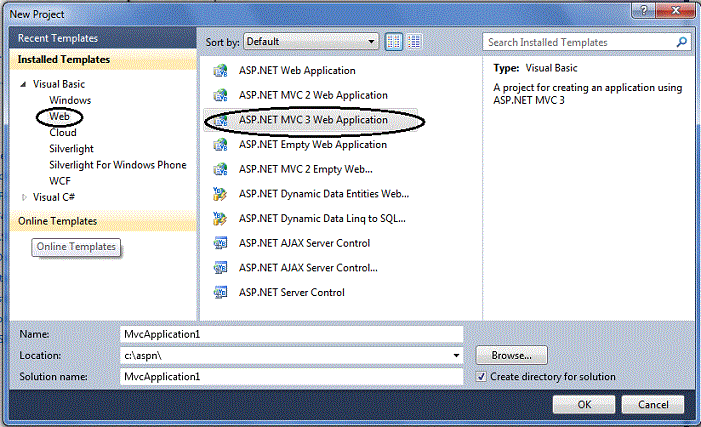Select the Cloud category

[x=63, y=132]
